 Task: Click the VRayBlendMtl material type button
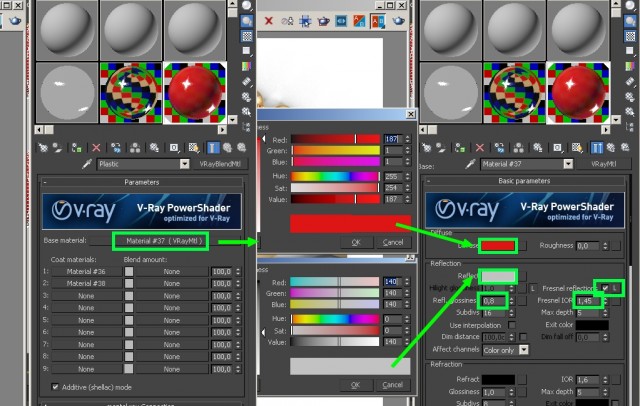tap(220, 164)
